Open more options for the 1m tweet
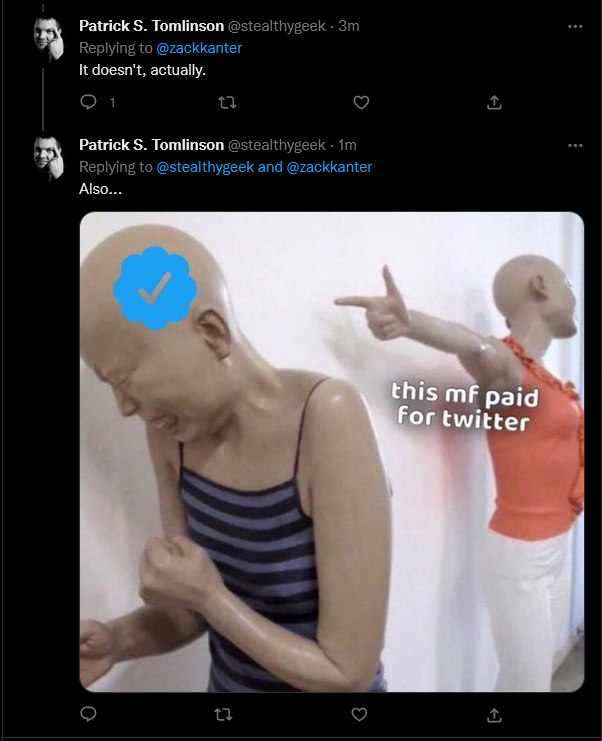The height and width of the screenshot is (741, 602). point(575,145)
